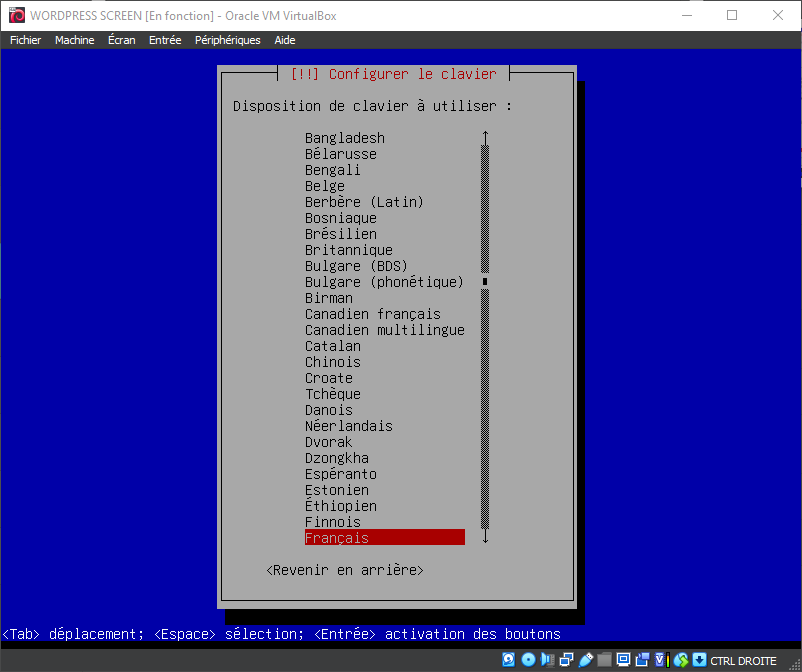The width and height of the screenshot is (802, 672).
Task: Click the VirtualBox logo in title bar
Action: pyautogui.click(x=16, y=15)
